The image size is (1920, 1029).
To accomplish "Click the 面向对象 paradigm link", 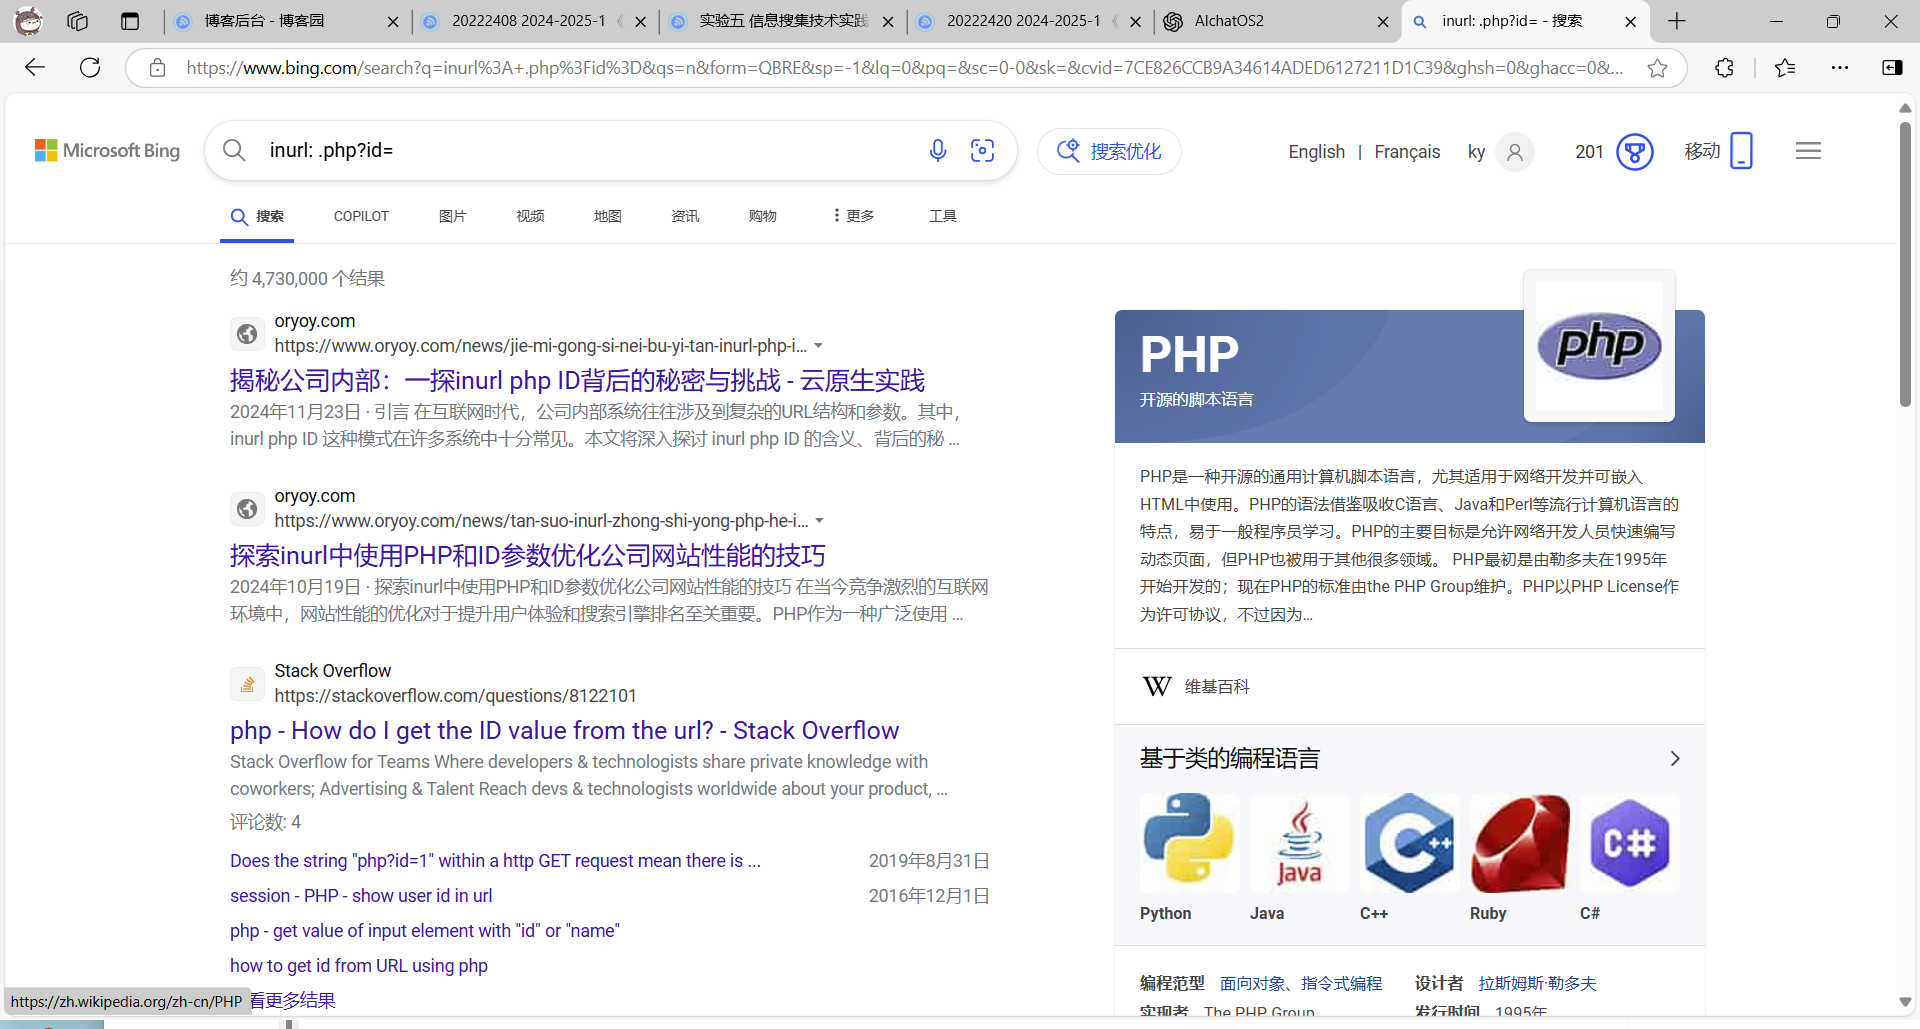I will [1253, 984].
